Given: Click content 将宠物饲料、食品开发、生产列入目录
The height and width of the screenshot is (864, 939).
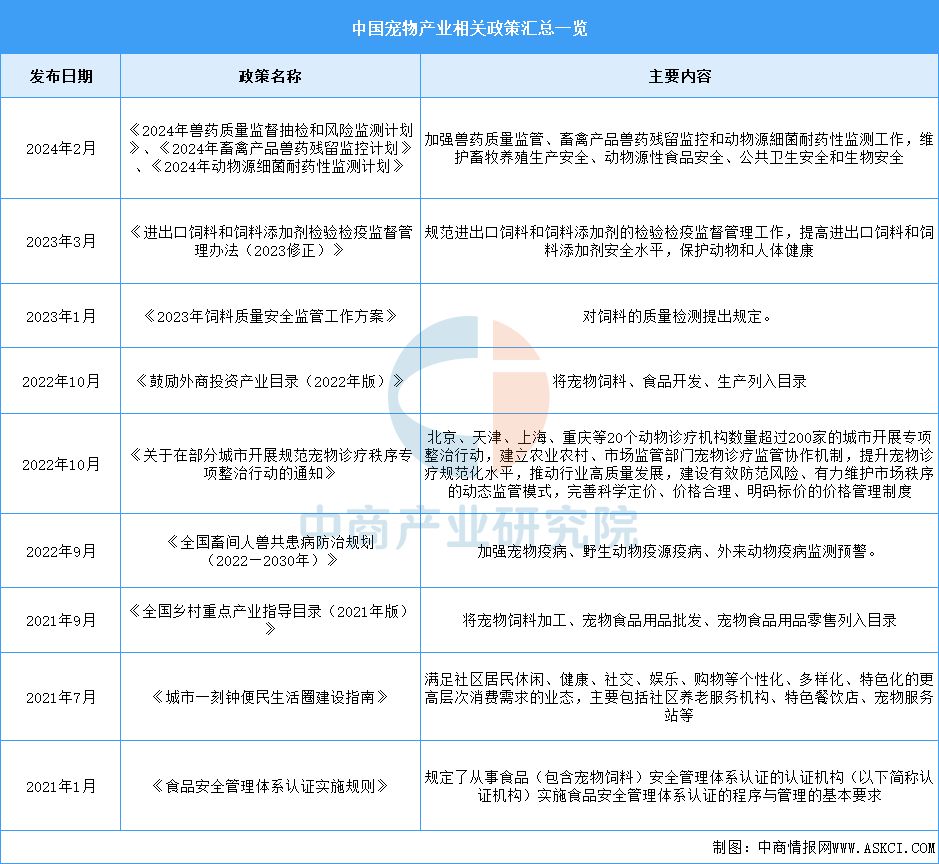Looking at the screenshot, I should click(679, 381).
